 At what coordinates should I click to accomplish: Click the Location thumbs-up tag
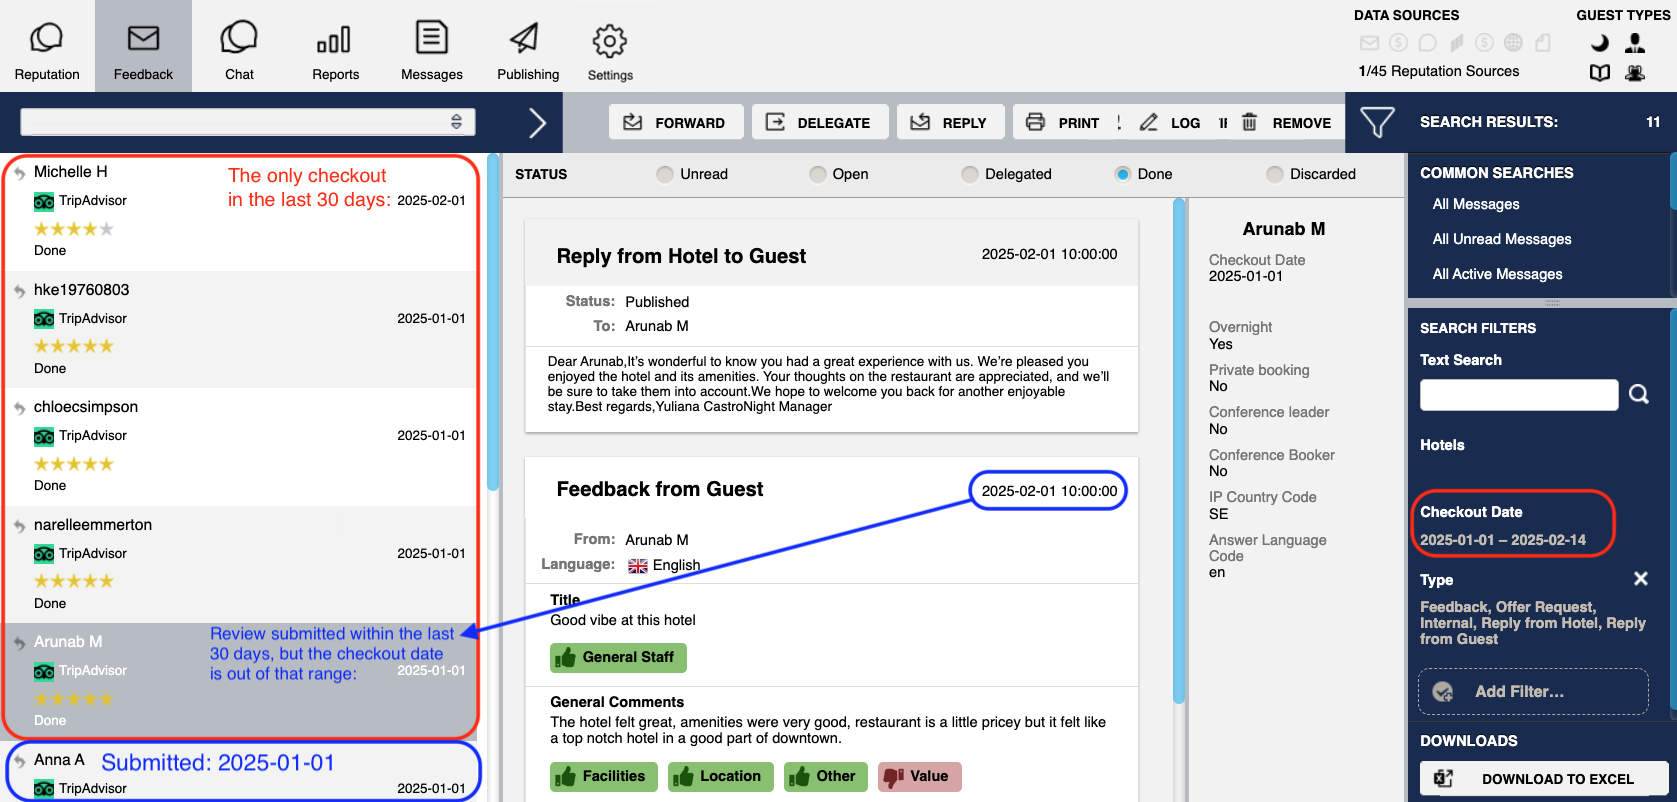click(720, 777)
